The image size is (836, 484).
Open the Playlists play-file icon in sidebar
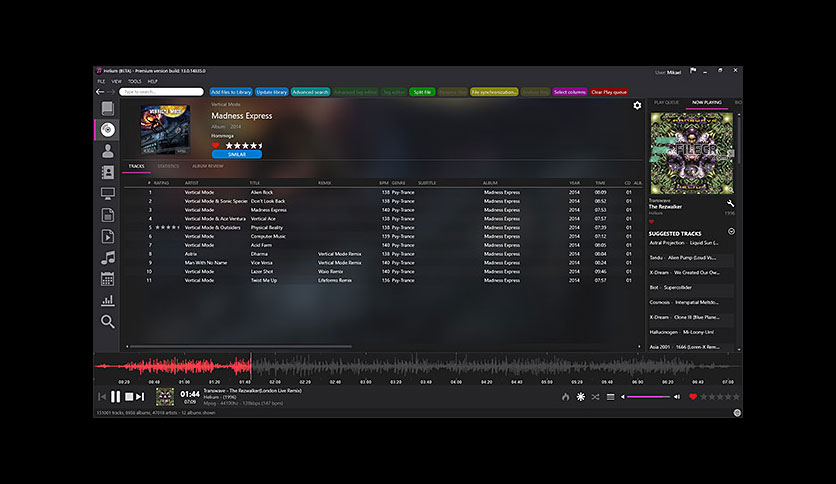pos(108,236)
